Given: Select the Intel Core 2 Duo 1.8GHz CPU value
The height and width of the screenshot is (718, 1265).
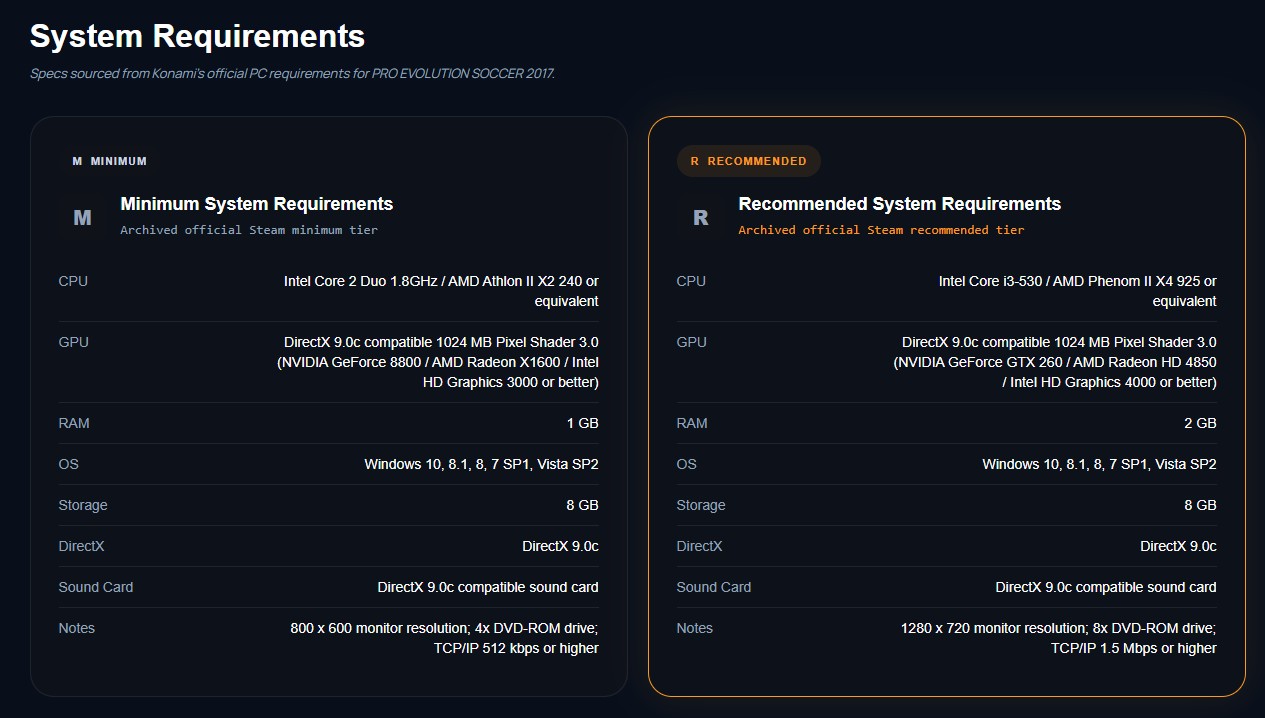Looking at the screenshot, I should pos(441,291).
